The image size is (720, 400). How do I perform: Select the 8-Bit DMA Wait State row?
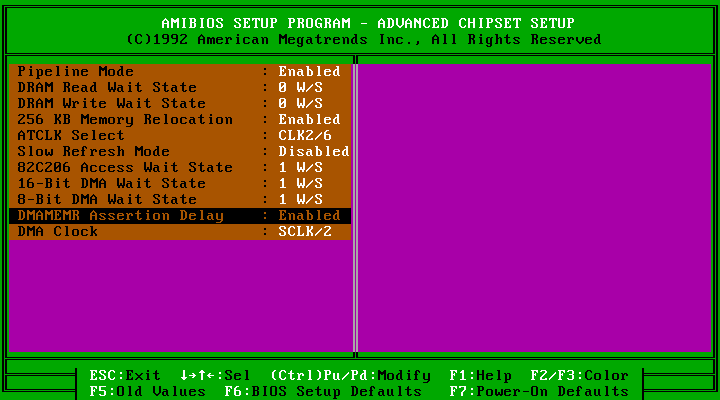[x=108, y=200]
